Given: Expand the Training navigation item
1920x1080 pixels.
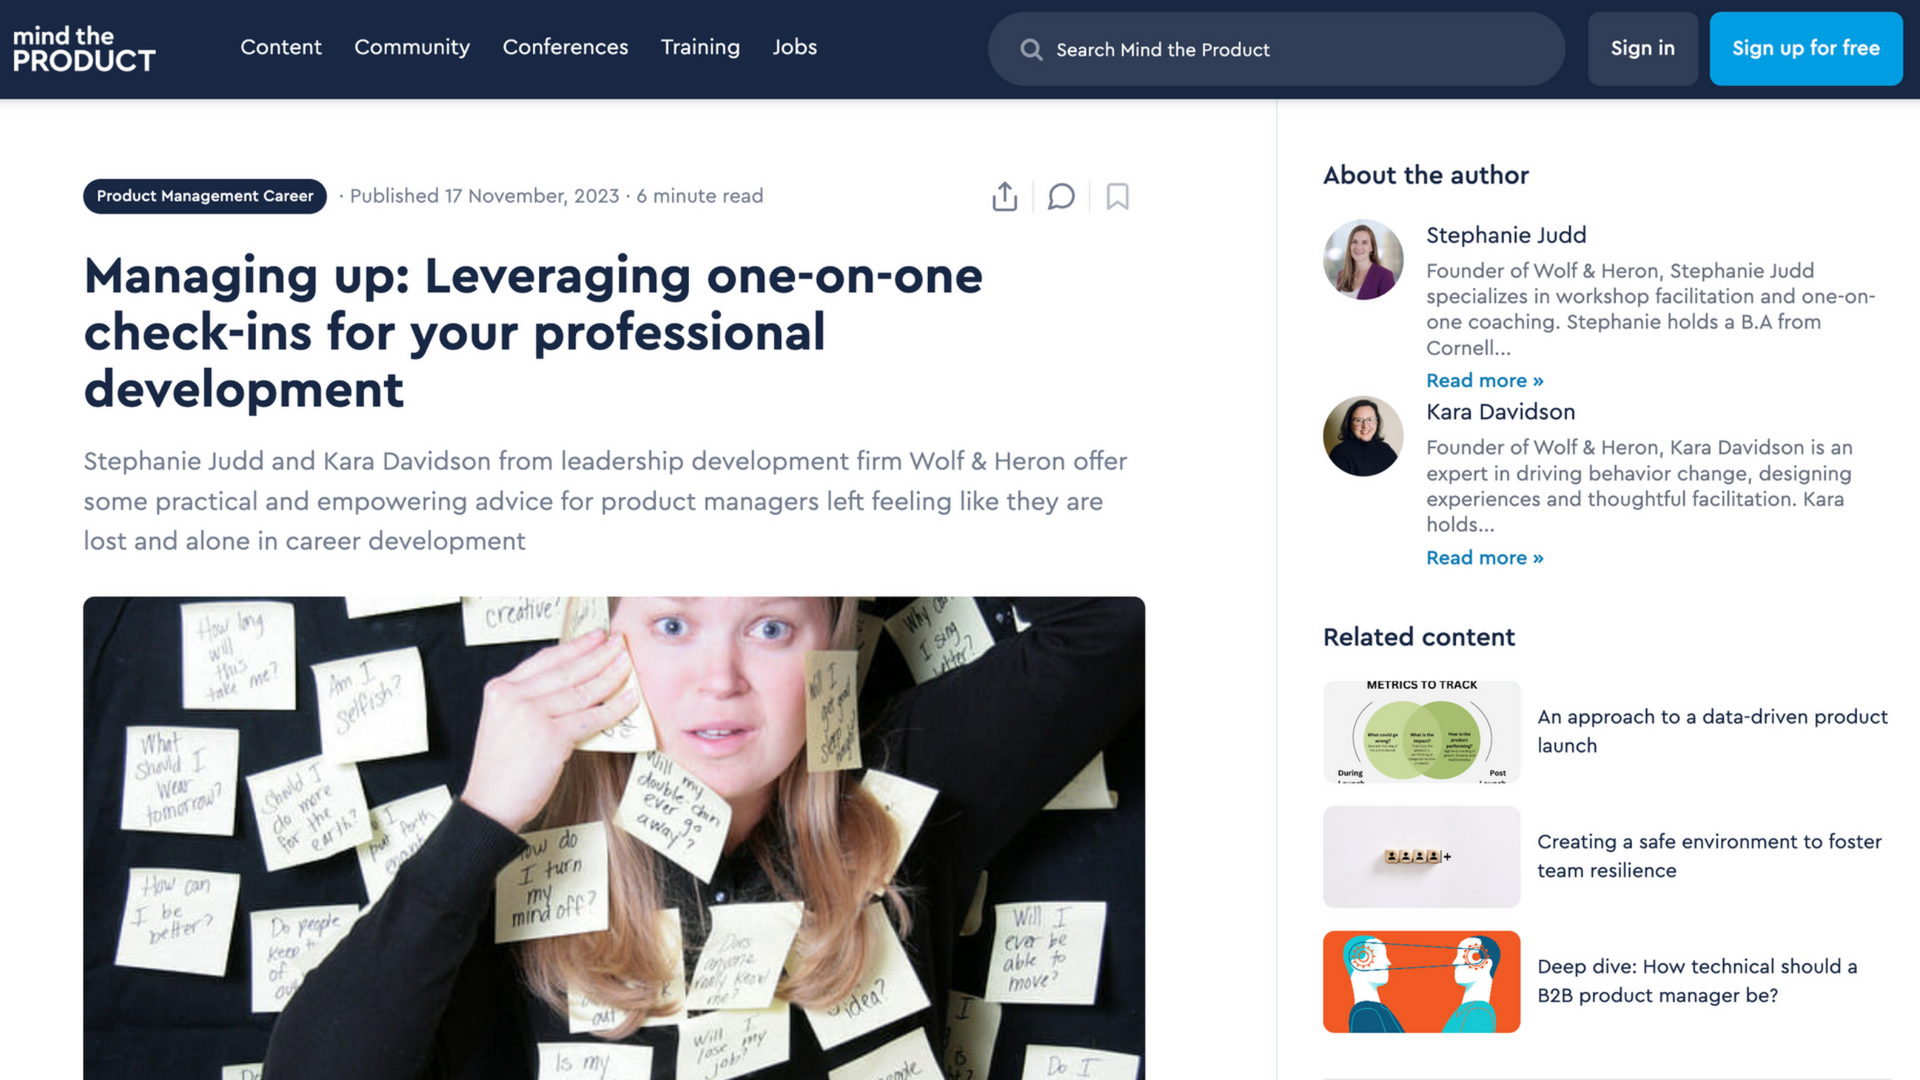Looking at the screenshot, I should pyautogui.click(x=700, y=47).
